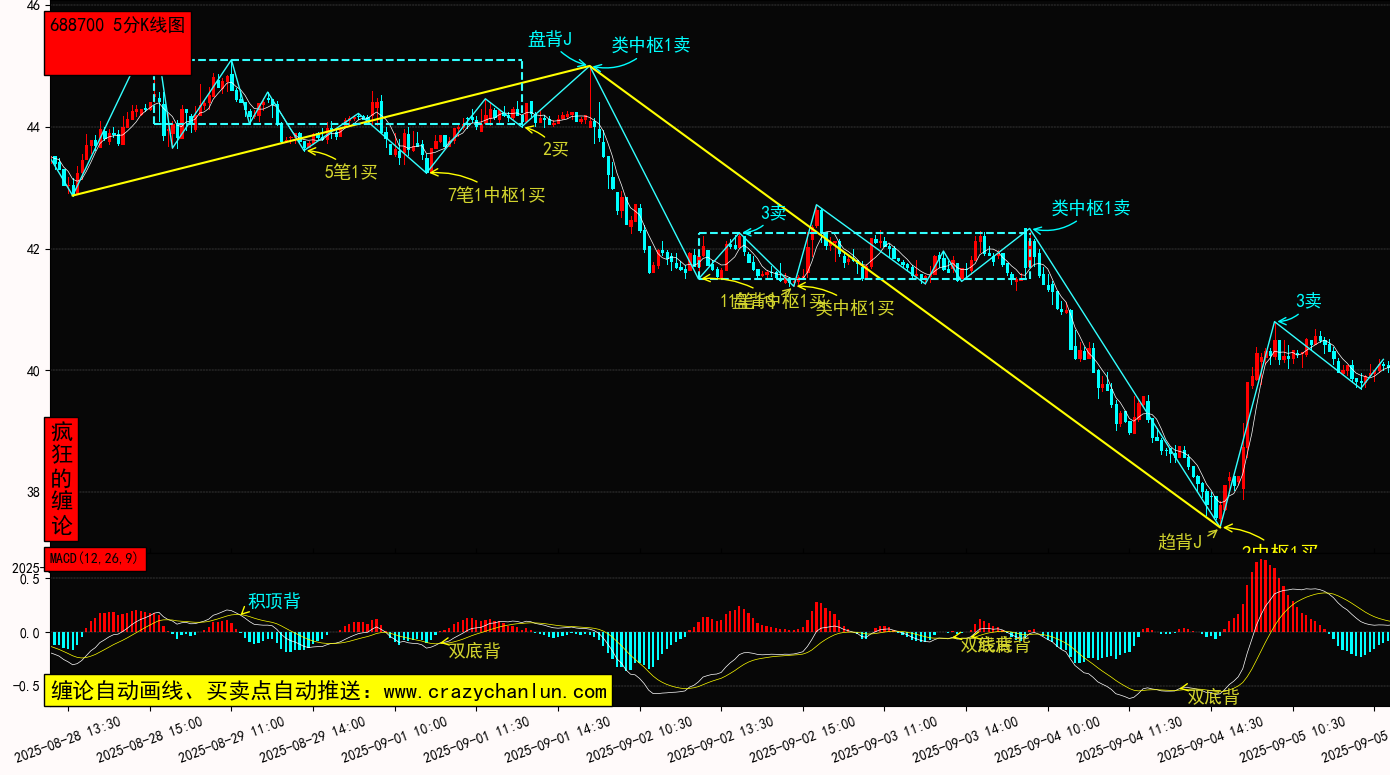Image resolution: width=1390 pixels, height=775 pixels.
Task: Click the 44 price axis label
Action: pyautogui.click(x=33, y=127)
